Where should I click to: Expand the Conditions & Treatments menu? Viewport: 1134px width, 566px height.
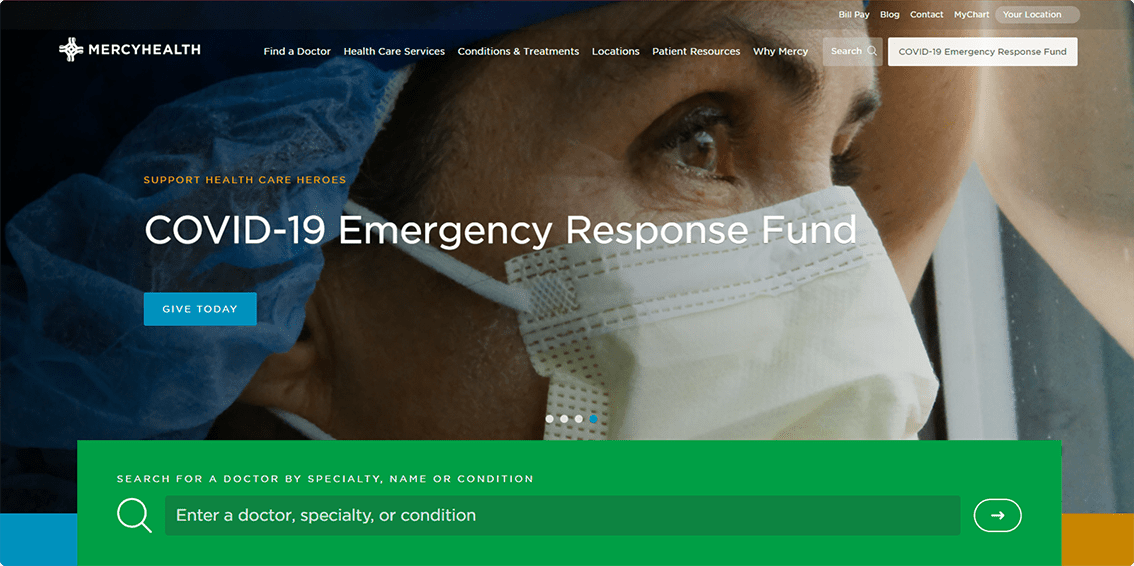point(519,51)
